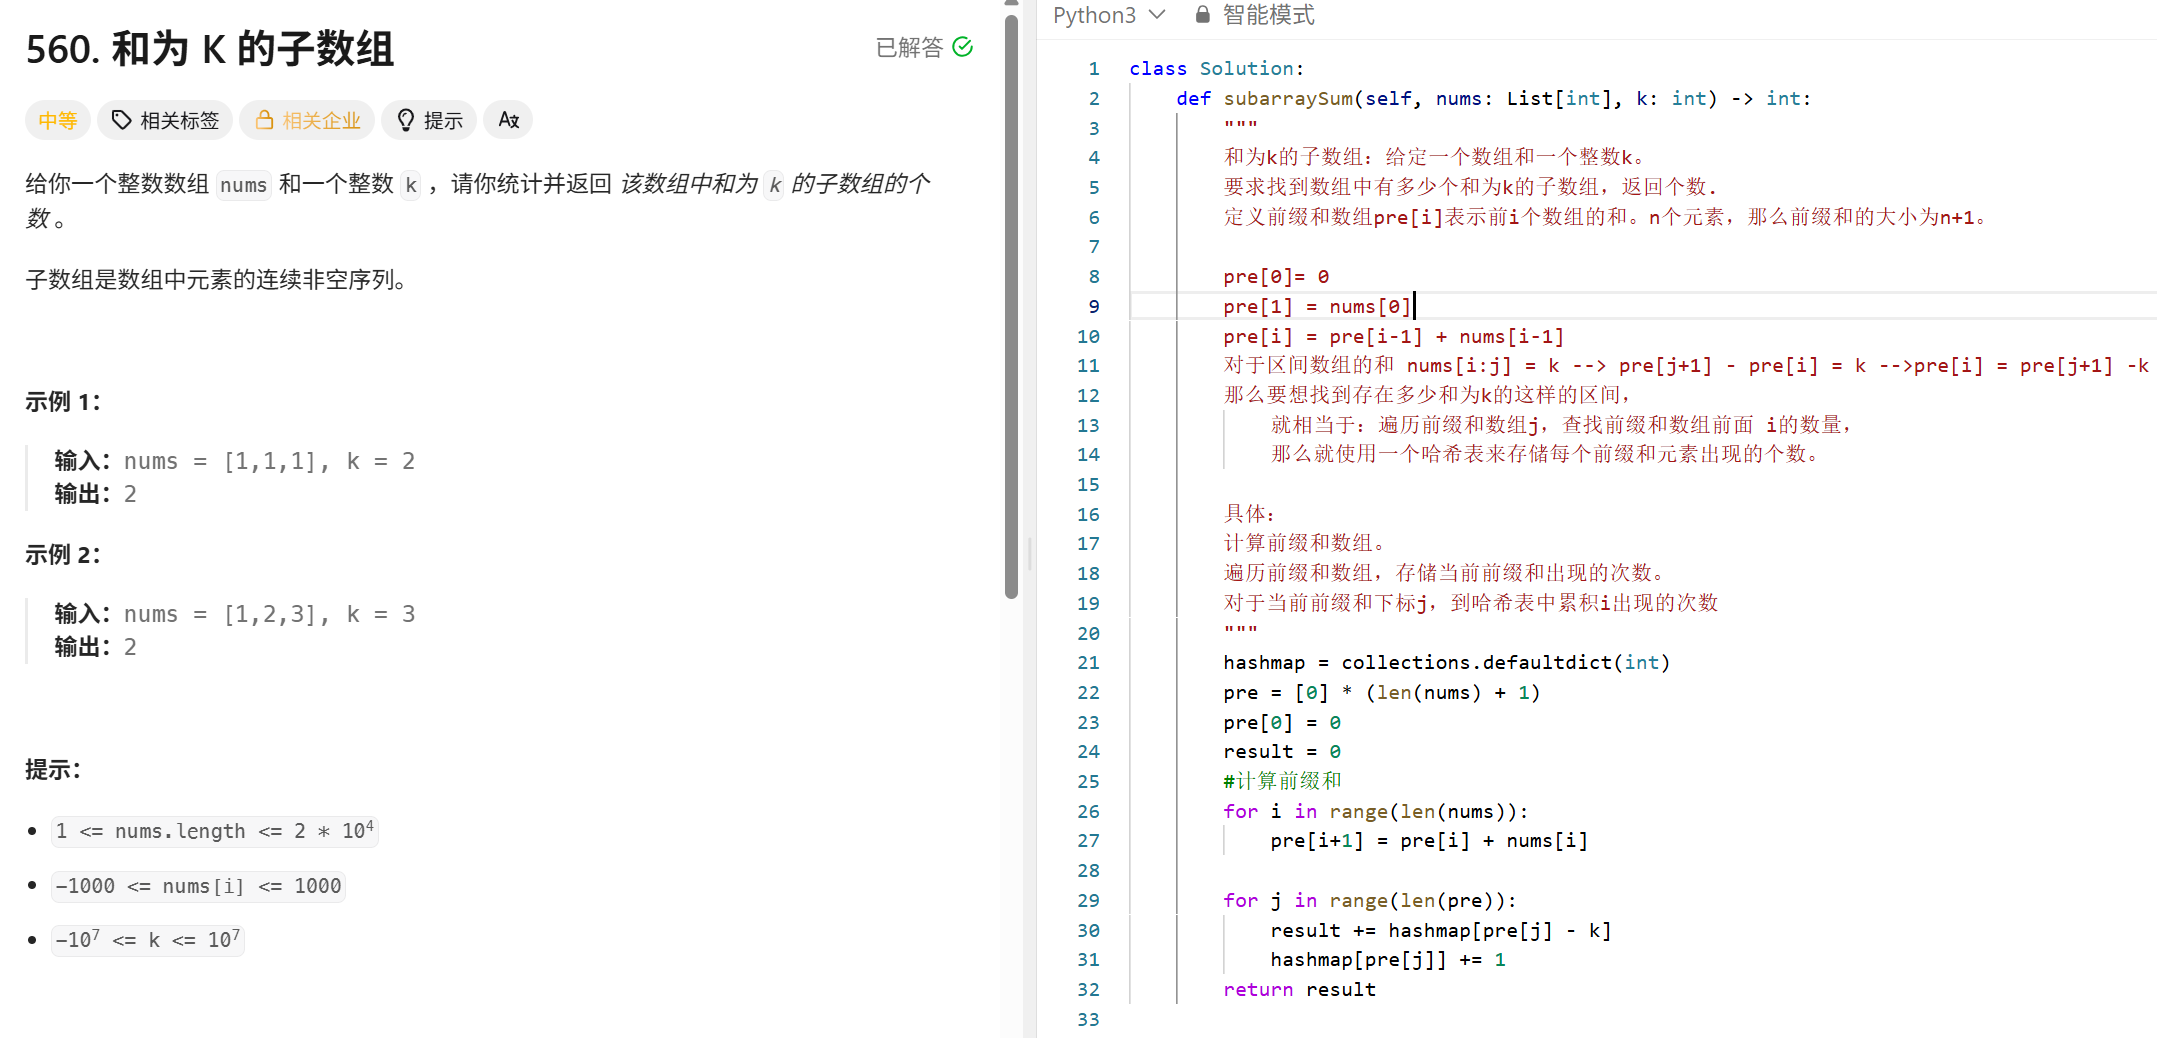Click line number 9 in the gutter
The image size is (2157, 1038).
click(1093, 306)
